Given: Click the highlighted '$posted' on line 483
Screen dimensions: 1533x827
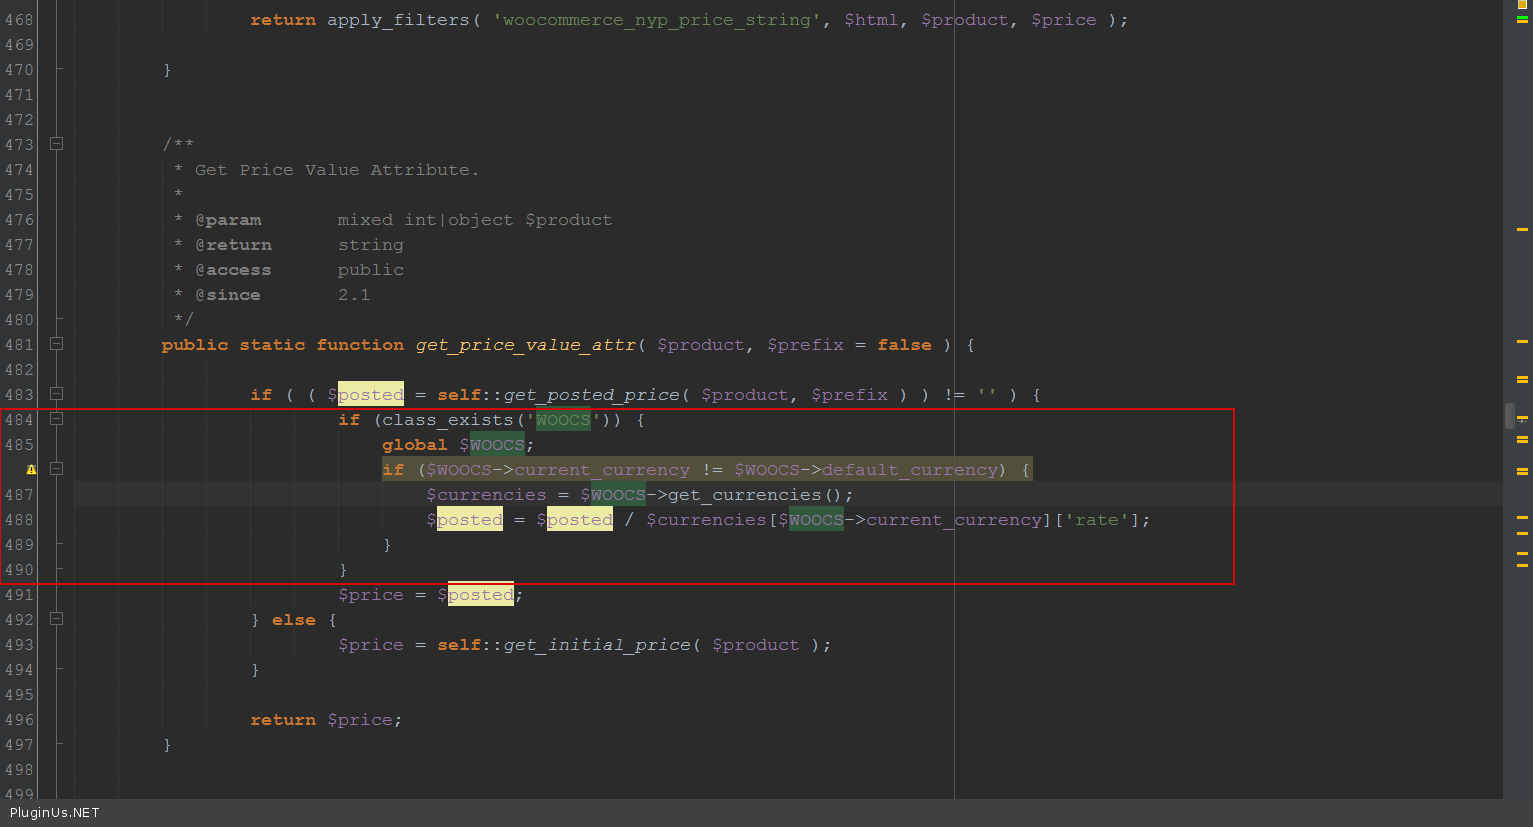Looking at the screenshot, I should [366, 395].
